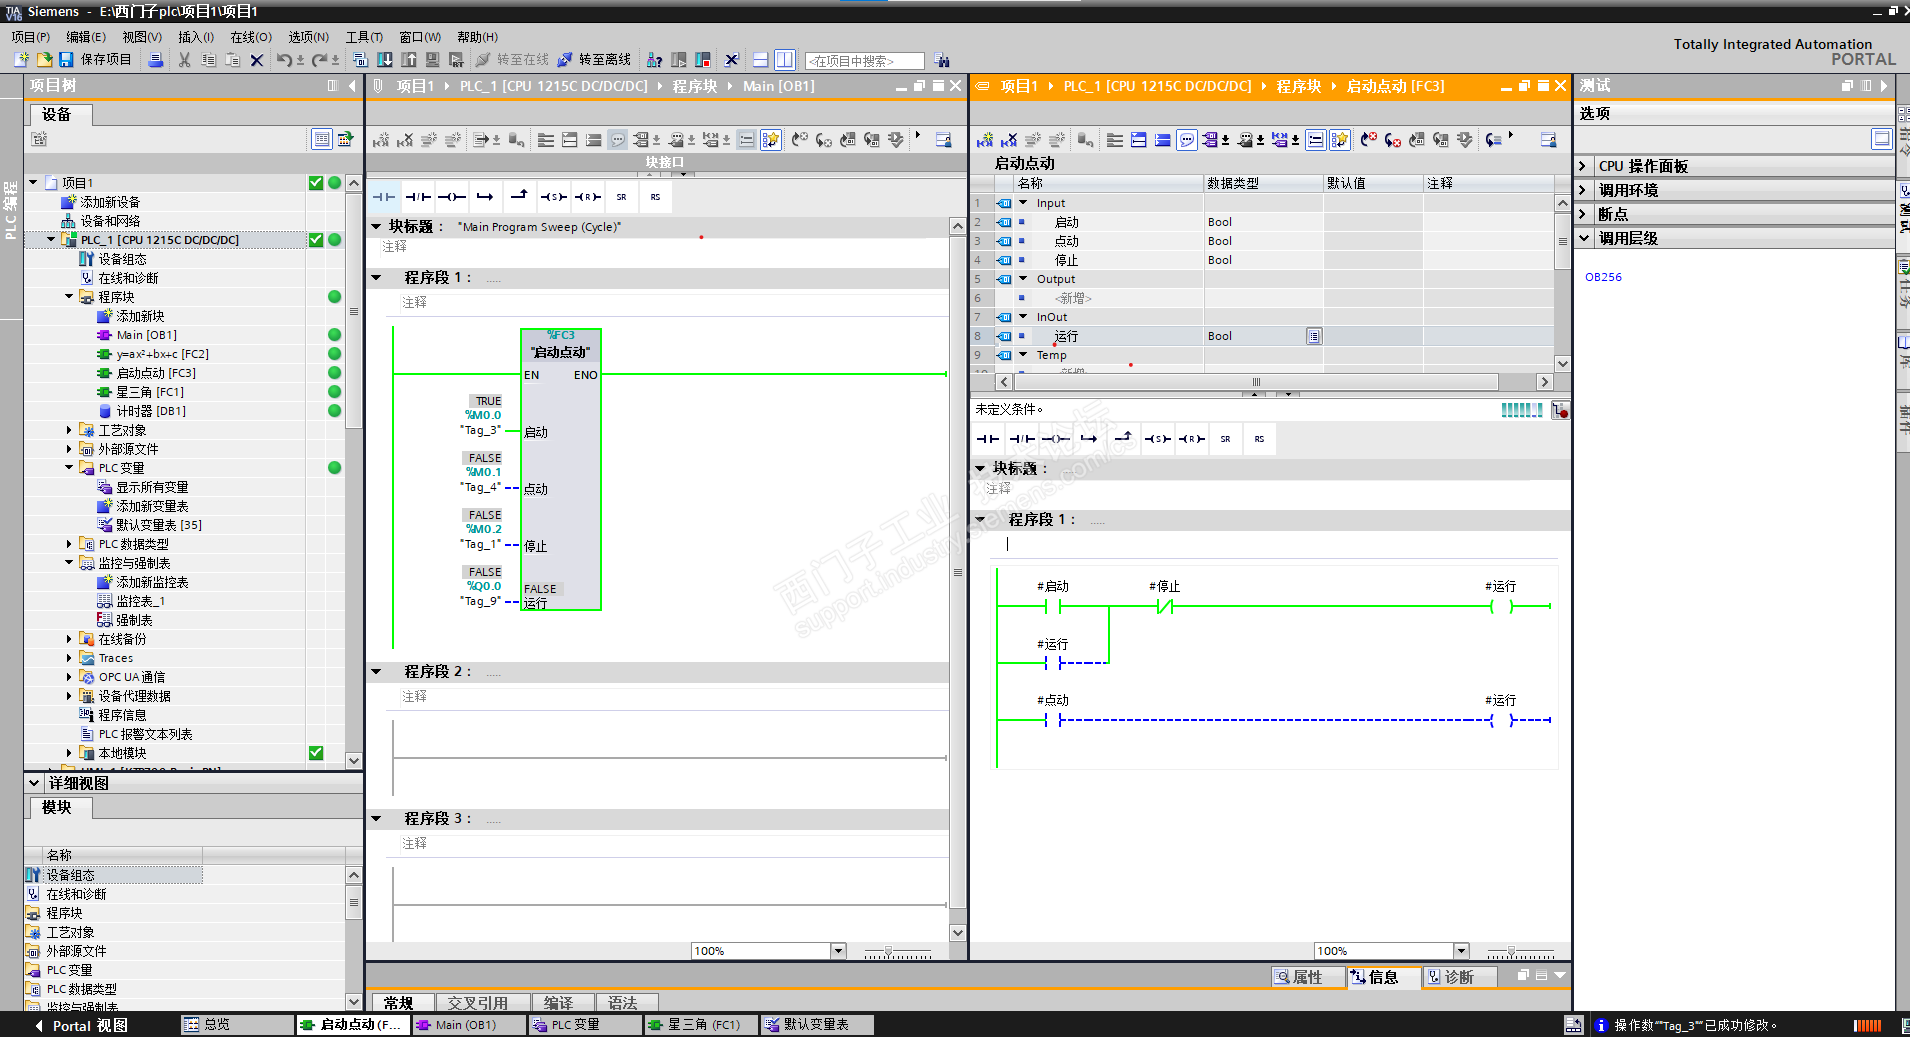Toggle horizontal split of editor space
The image size is (1910, 1037).
(761, 60)
